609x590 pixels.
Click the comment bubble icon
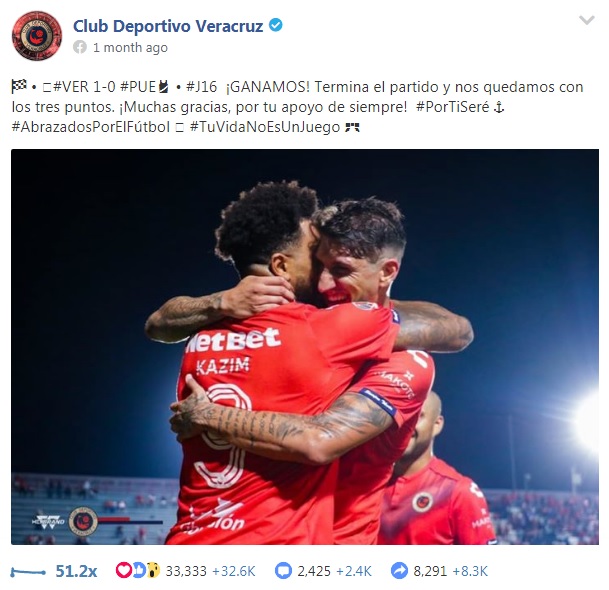pyautogui.click(x=283, y=571)
